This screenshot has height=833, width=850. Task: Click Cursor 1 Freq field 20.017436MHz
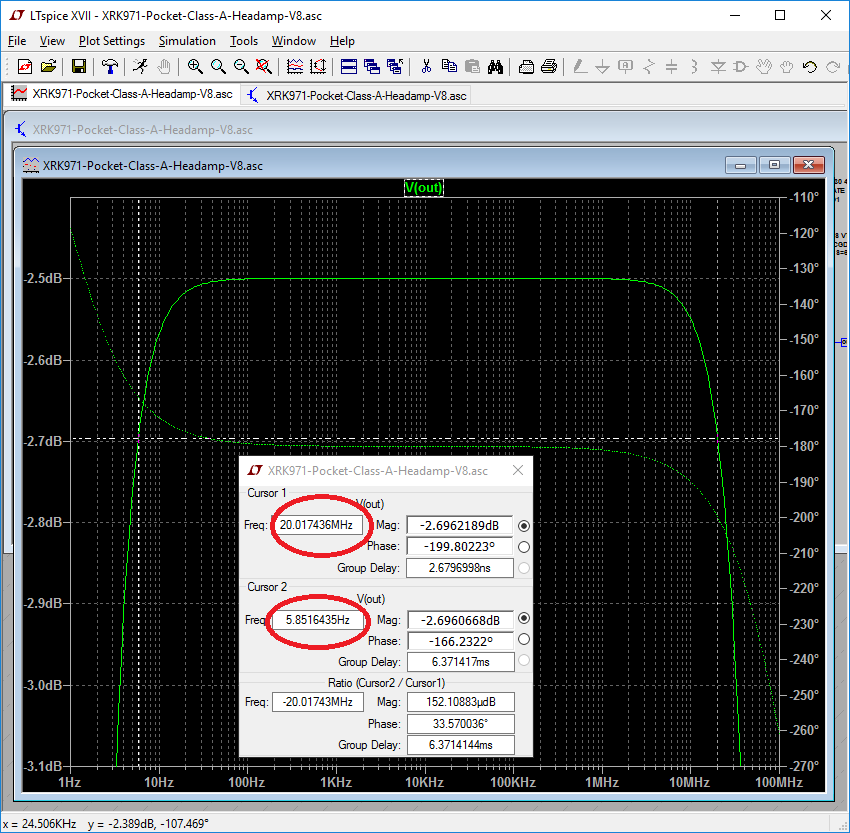[318, 525]
